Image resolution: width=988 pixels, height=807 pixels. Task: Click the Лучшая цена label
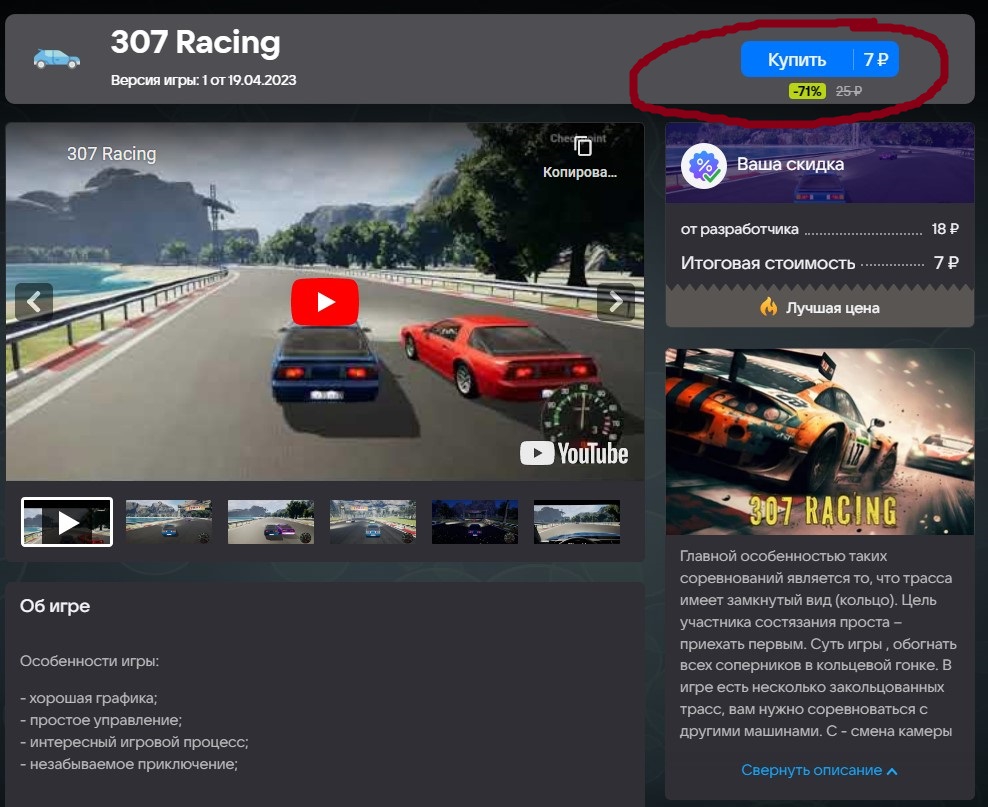tap(832, 308)
